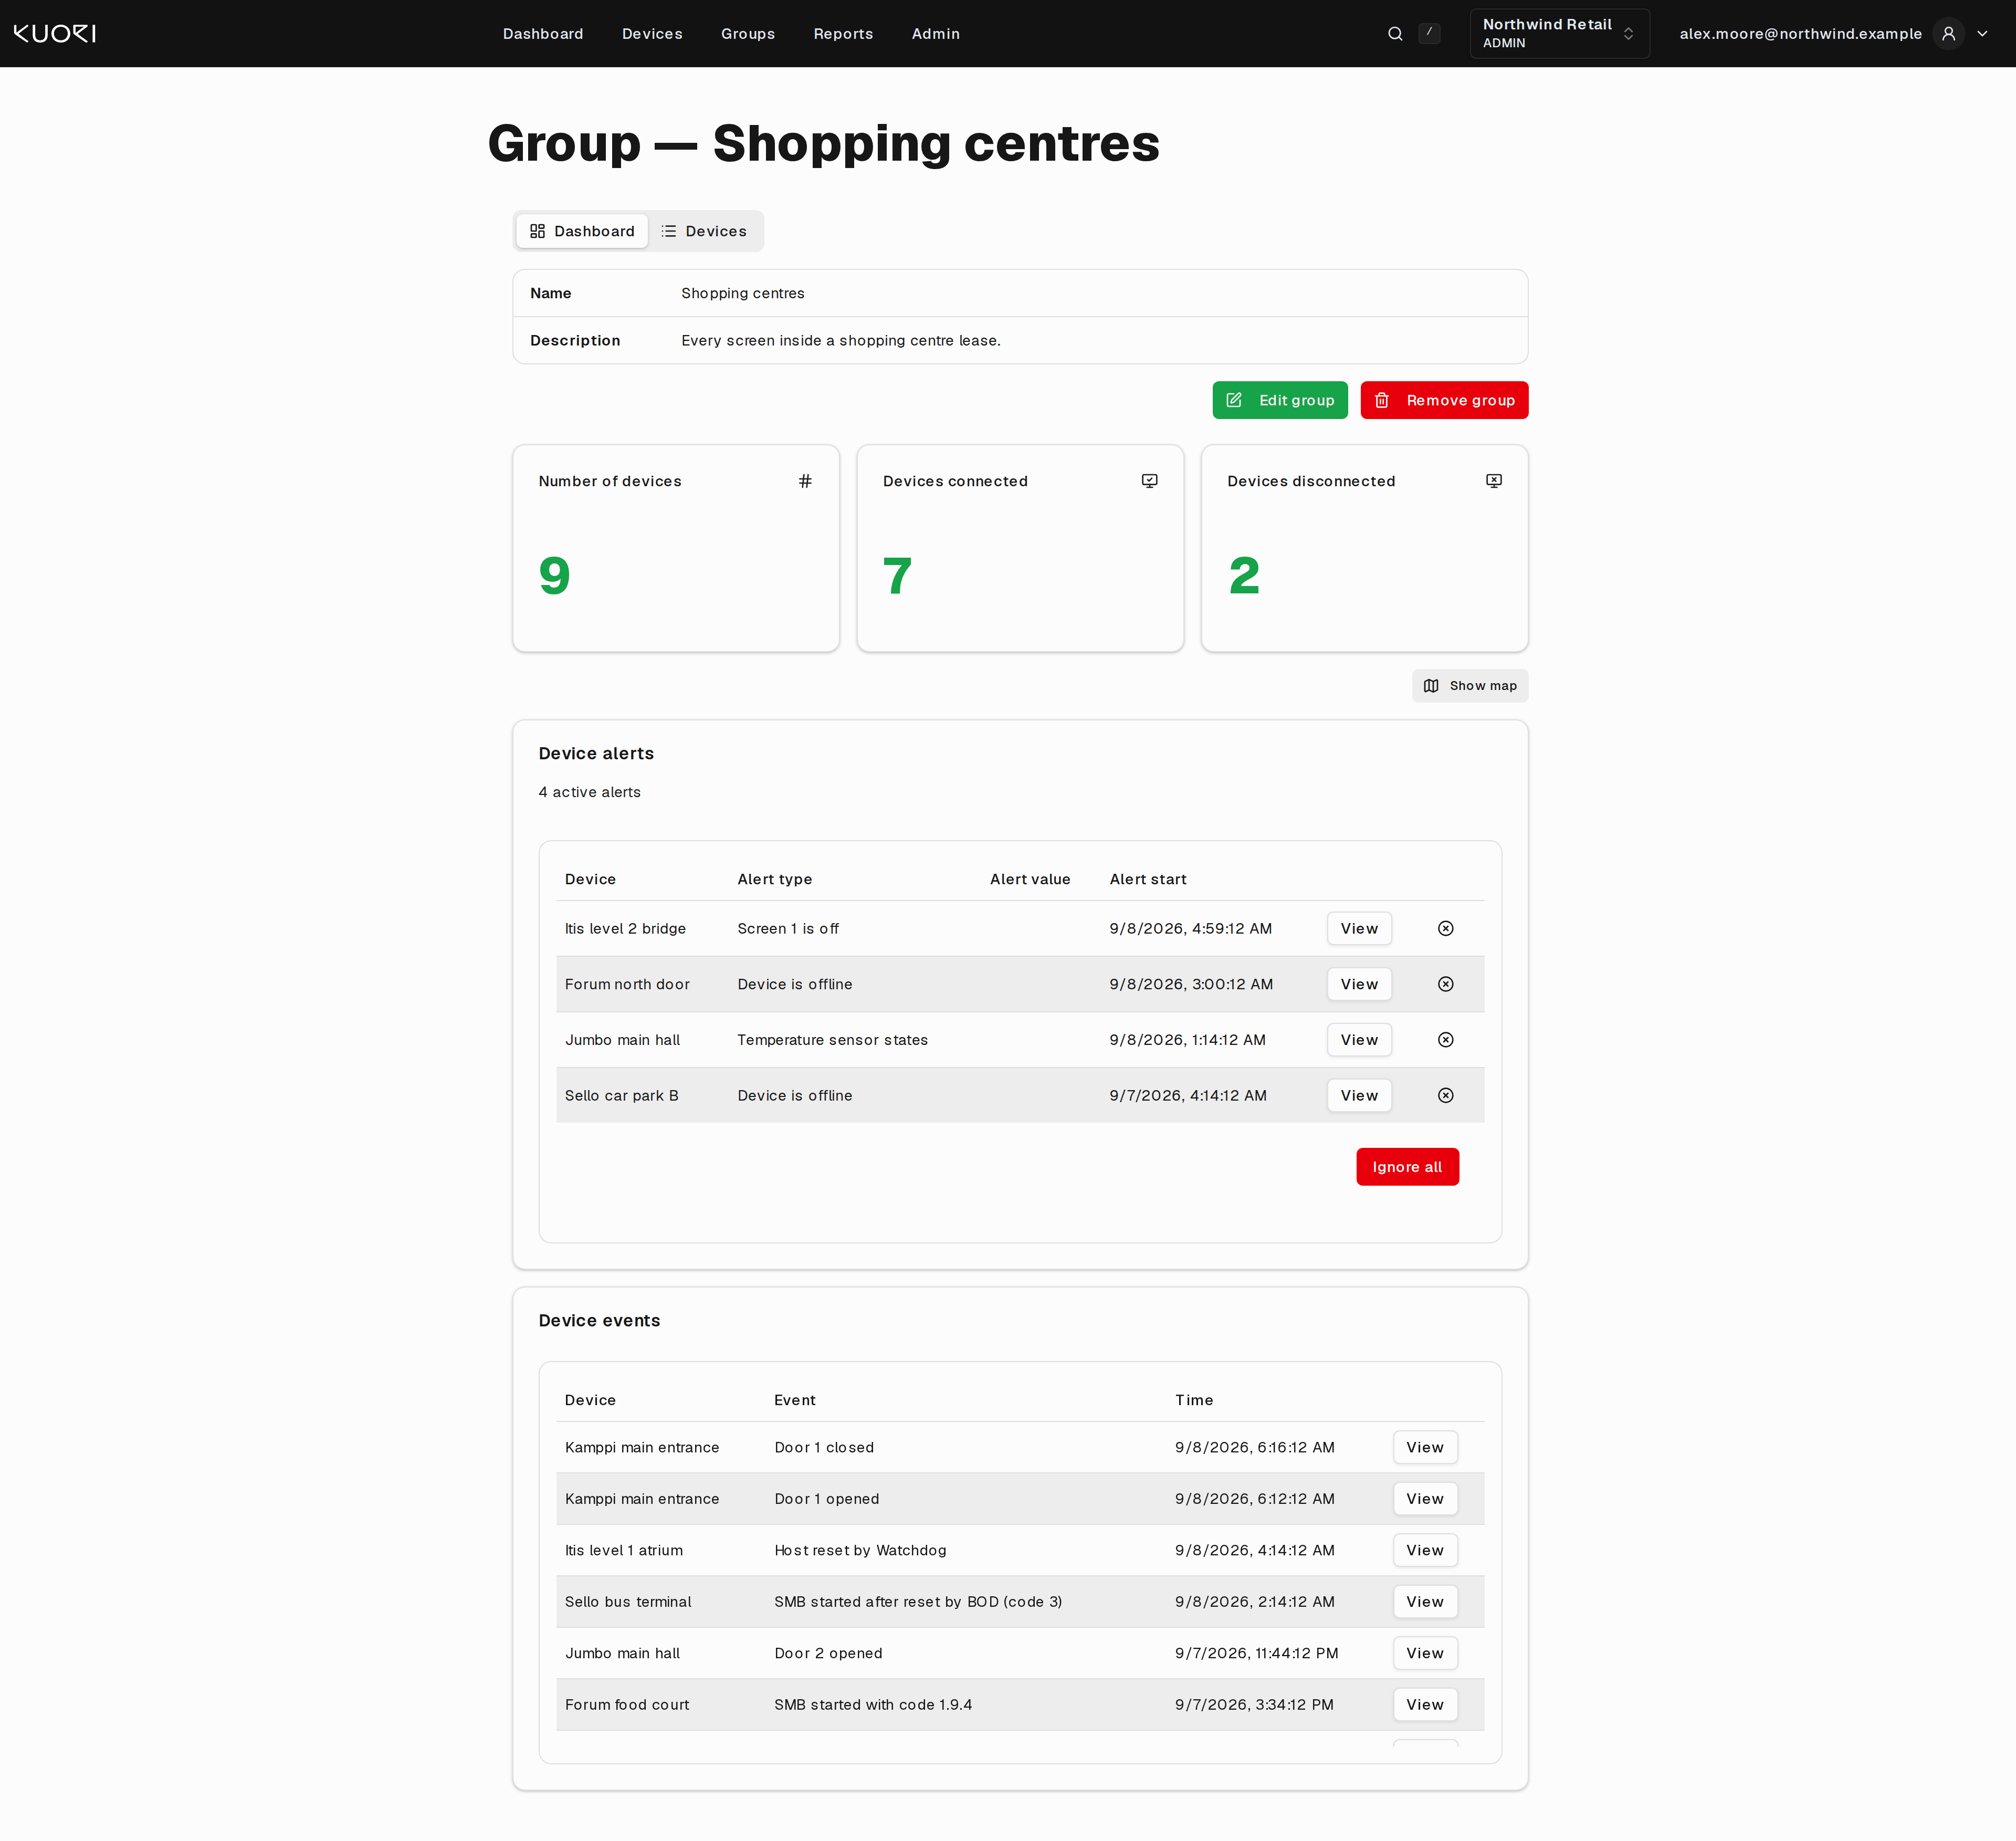Open Reports in the top navigation
Image resolution: width=2016 pixels, height=1841 pixels.
pyautogui.click(x=843, y=34)
